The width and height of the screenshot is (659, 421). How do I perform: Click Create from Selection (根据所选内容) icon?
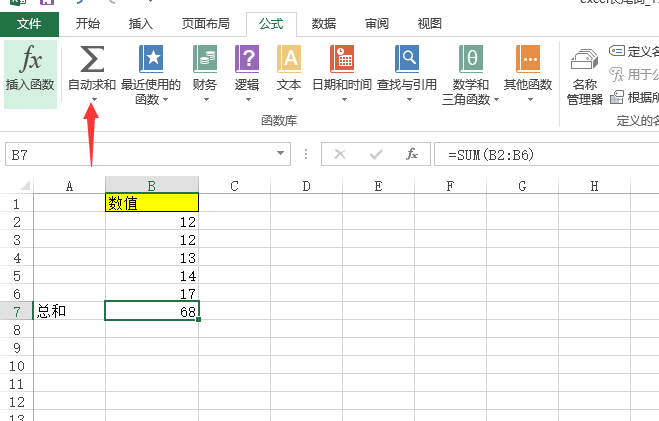click(617, 97)
